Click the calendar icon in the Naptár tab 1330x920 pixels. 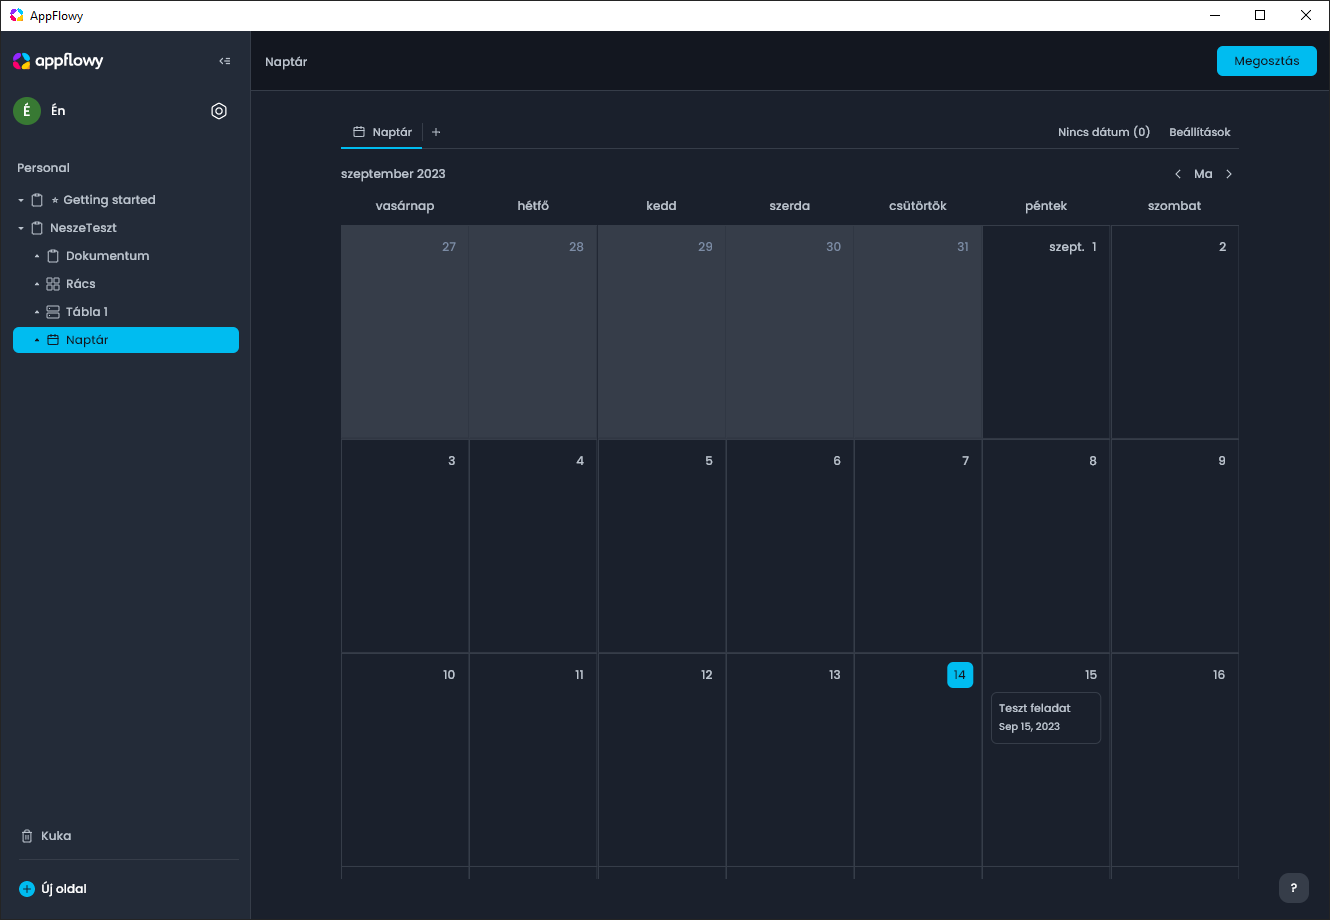359,132
